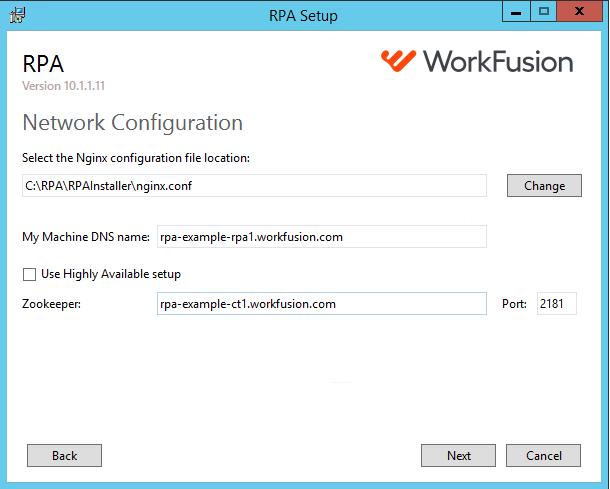This screenshot has height=489, width=610.
Task: Minimize the RPA Setup window
Action: pyautogui.click(x=516, y=12)
